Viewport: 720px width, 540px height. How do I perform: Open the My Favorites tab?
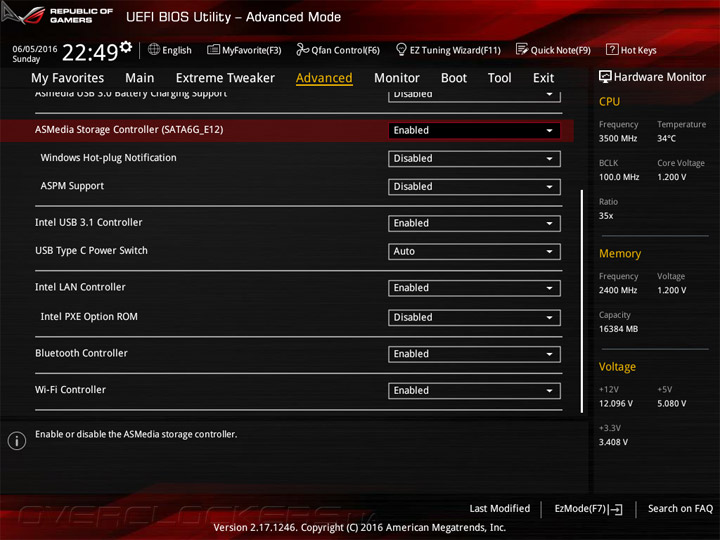pyautogui.click(x=68, y=78)
